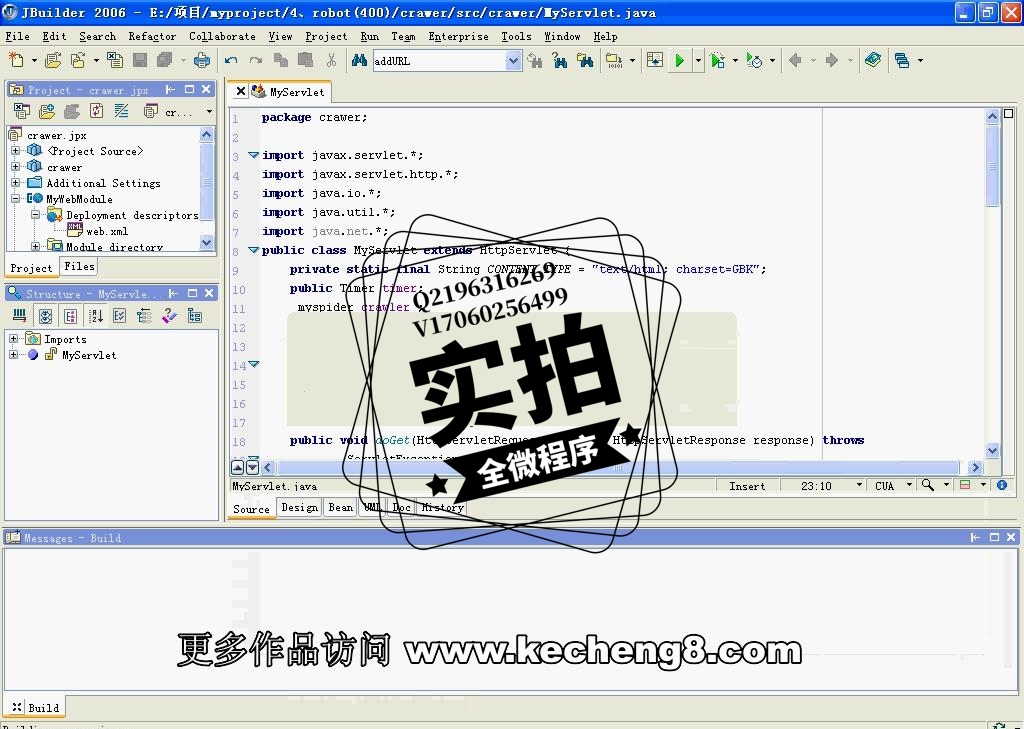Toggle the visibility filter button in Structure toolbar
Image resolution: width=1024 pixels, height=729 pixels.
click(x=45, y=317)
